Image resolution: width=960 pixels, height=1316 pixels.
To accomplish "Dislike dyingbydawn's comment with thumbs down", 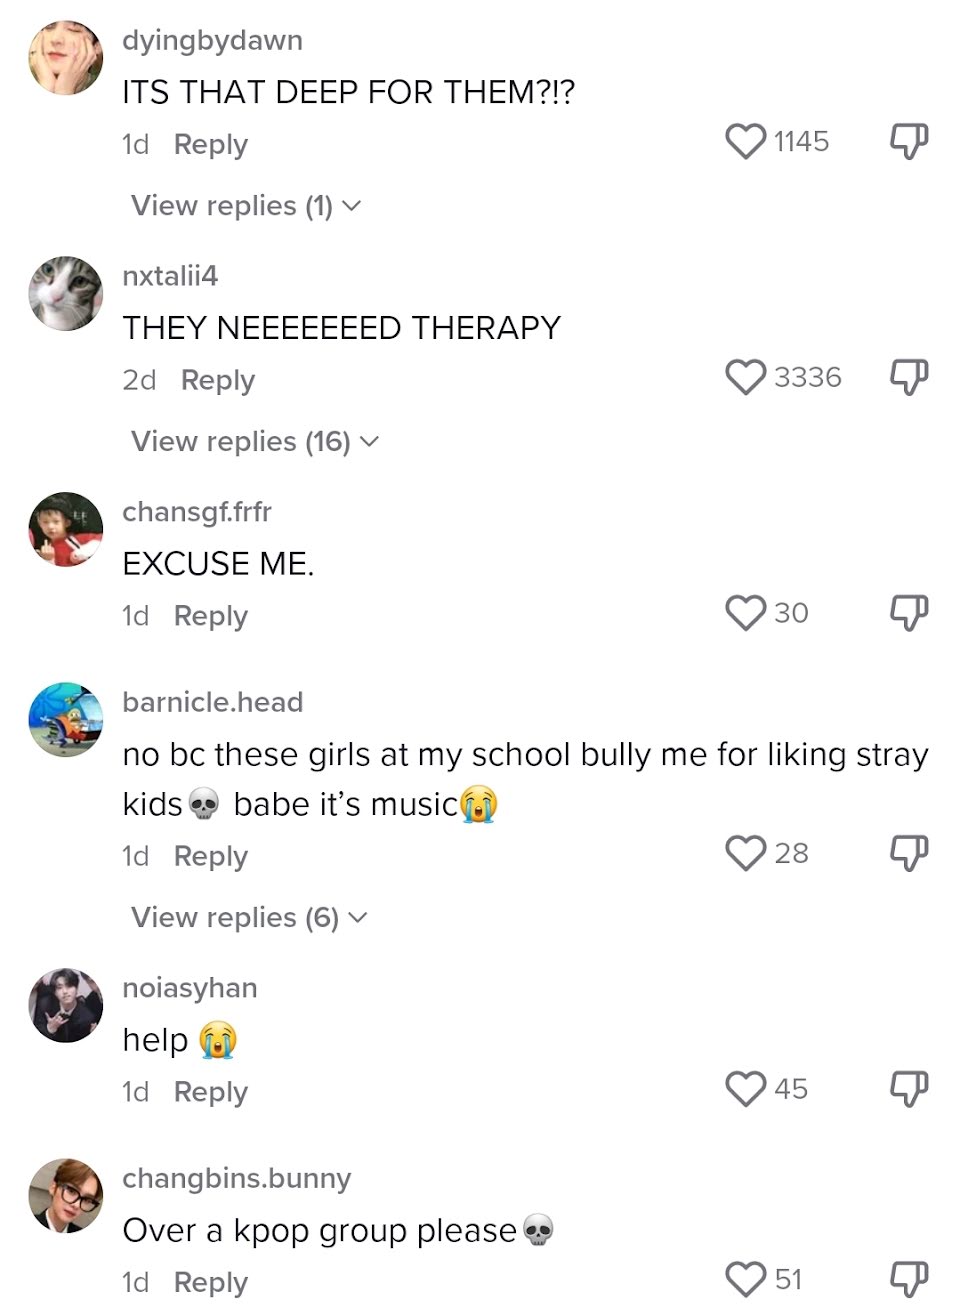I will click(909, 142).
